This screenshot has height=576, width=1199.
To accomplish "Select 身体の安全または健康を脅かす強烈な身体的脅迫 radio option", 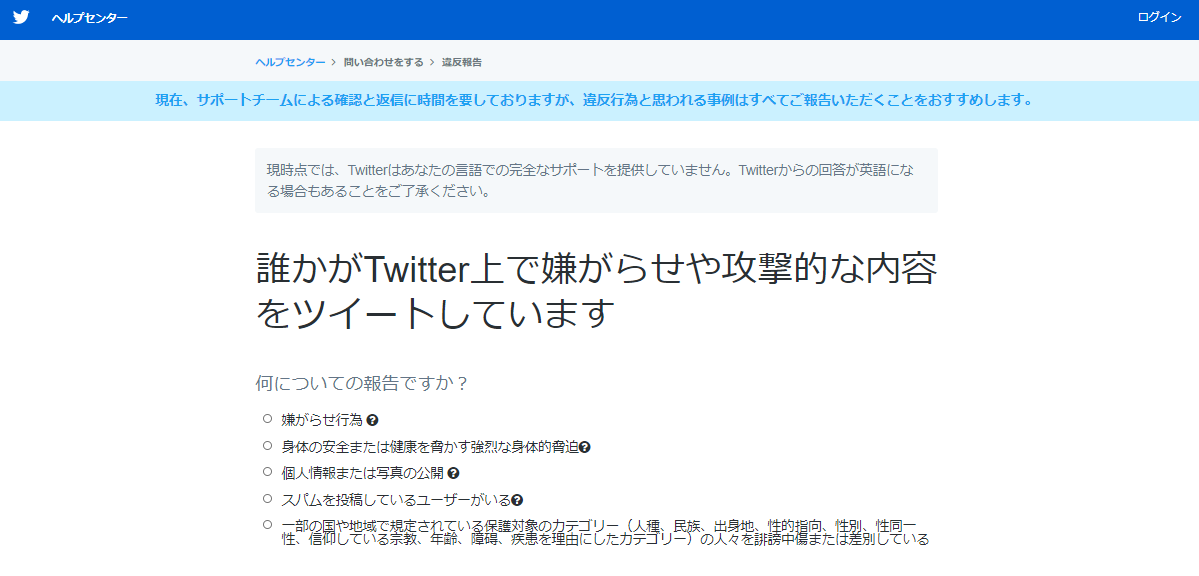I will [x=267, y=445].
